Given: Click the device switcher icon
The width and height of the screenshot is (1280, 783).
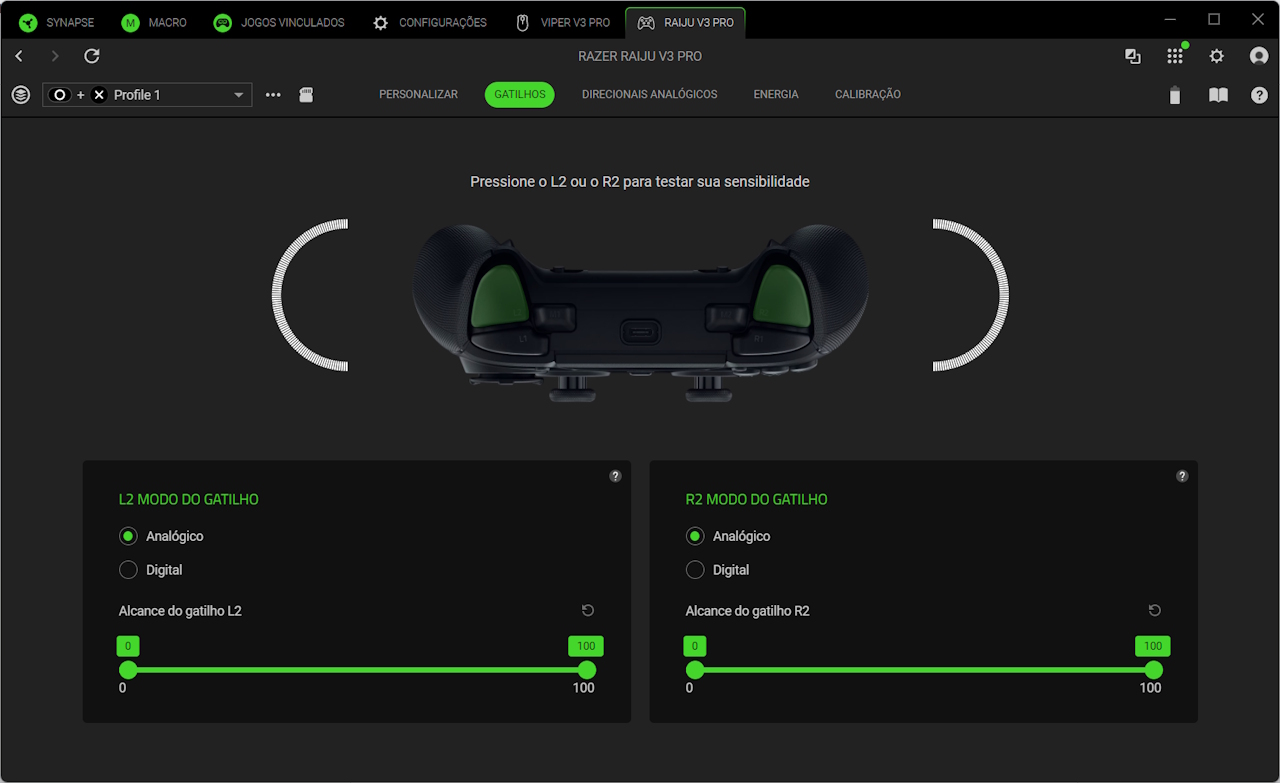Looking at the screenshot, I should (x=1133, y=56).
